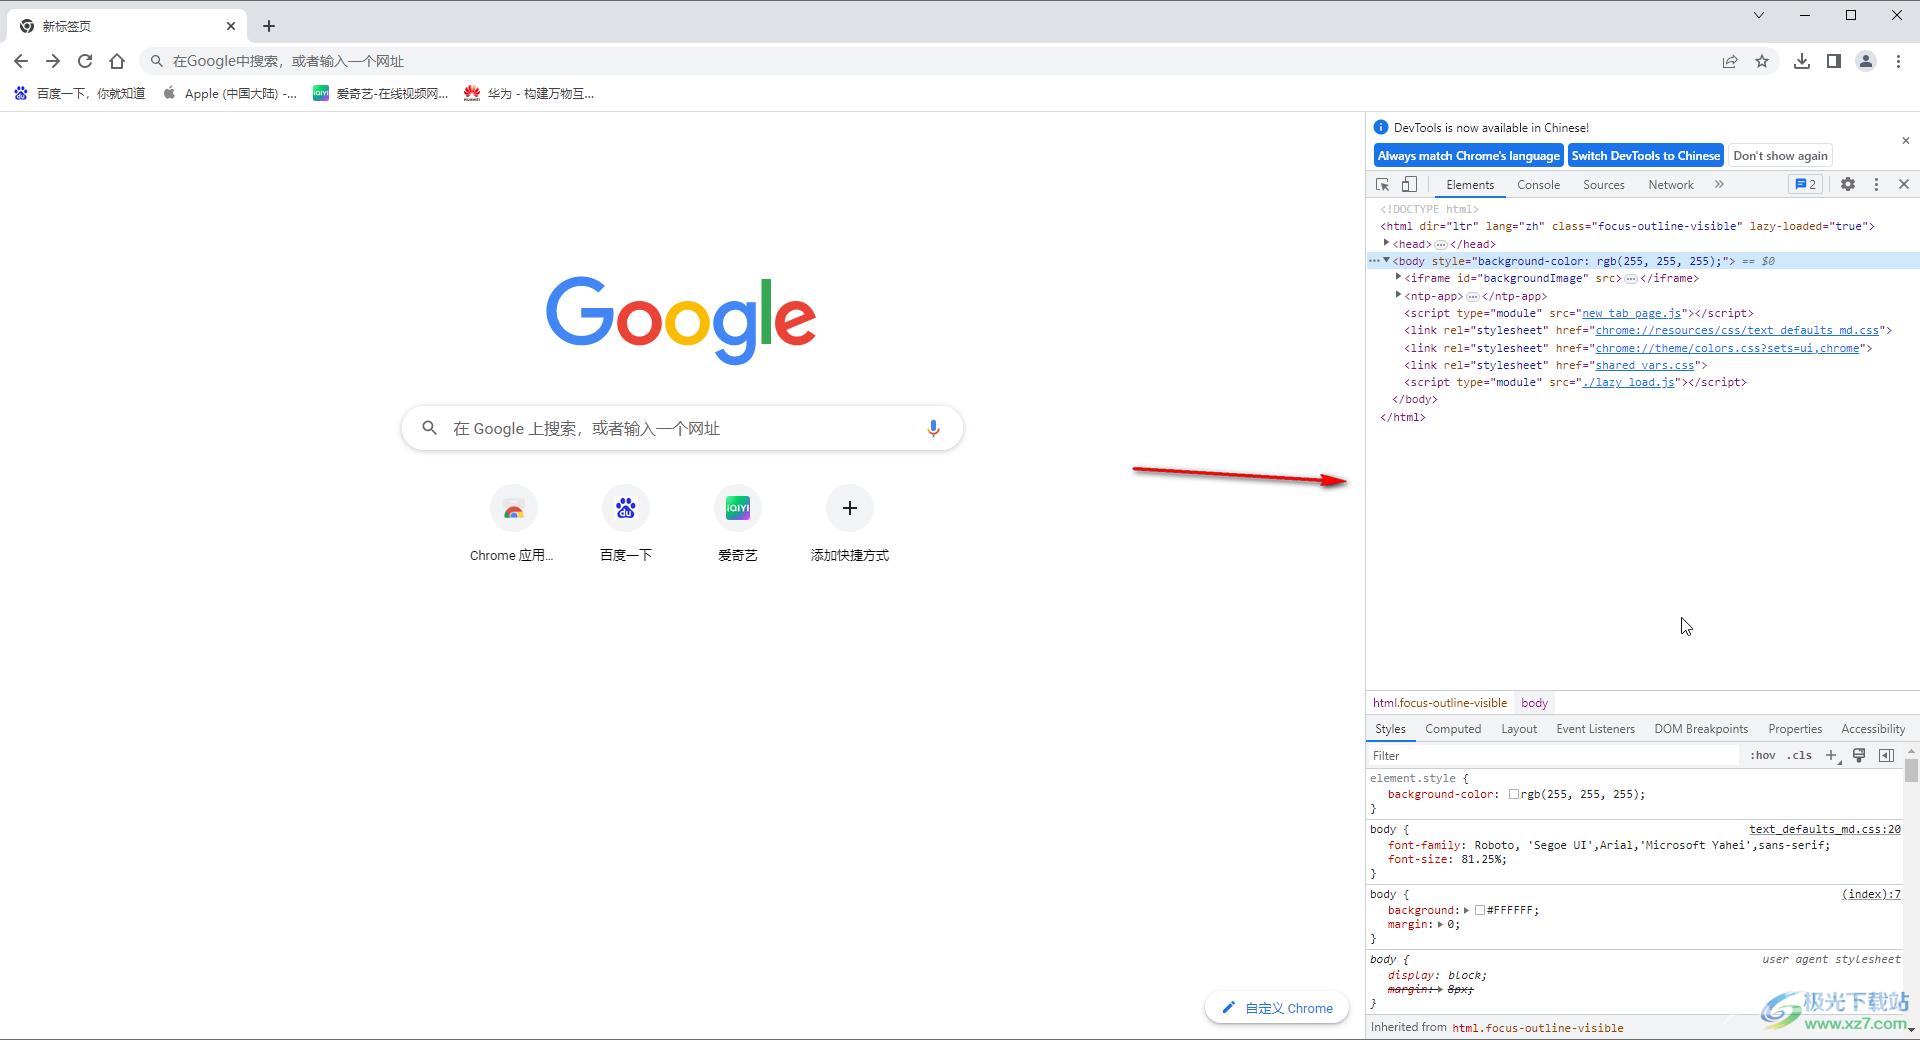Click the rgb(255, 255, 255) color swatch
Screen dimensions: 1920x1040
pos(1514,794)
